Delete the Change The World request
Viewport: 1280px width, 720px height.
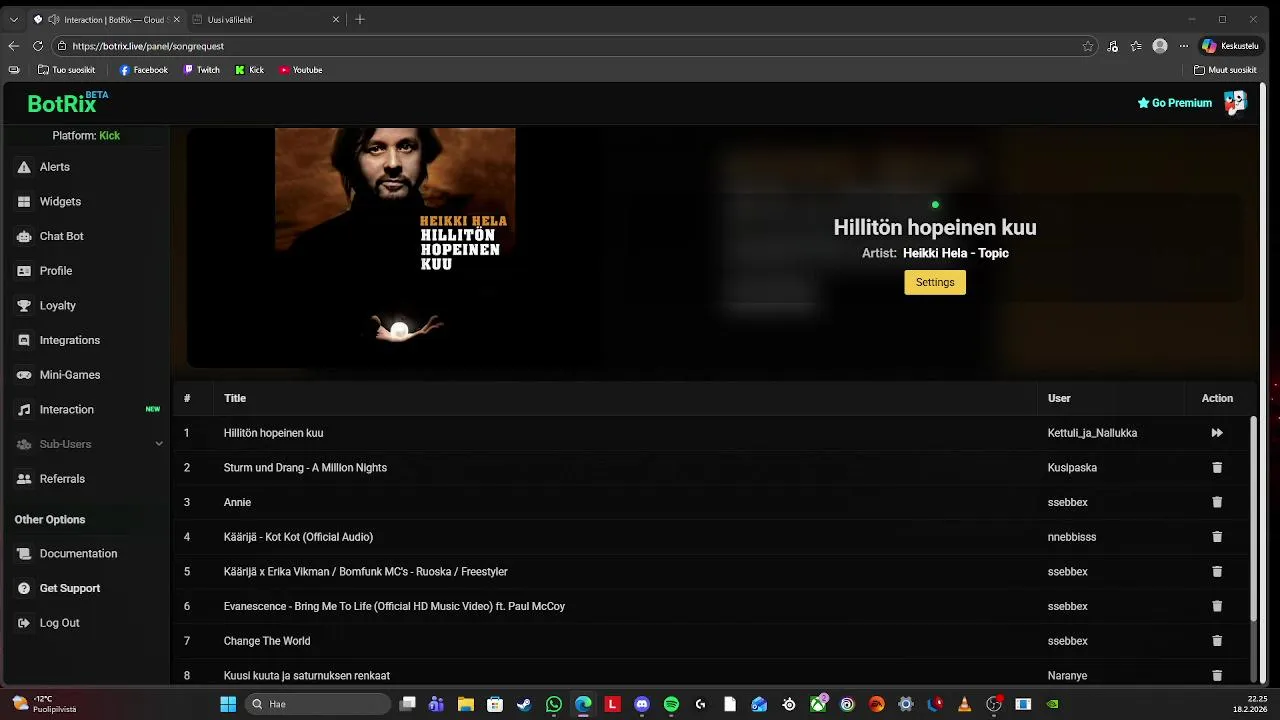1217,641
